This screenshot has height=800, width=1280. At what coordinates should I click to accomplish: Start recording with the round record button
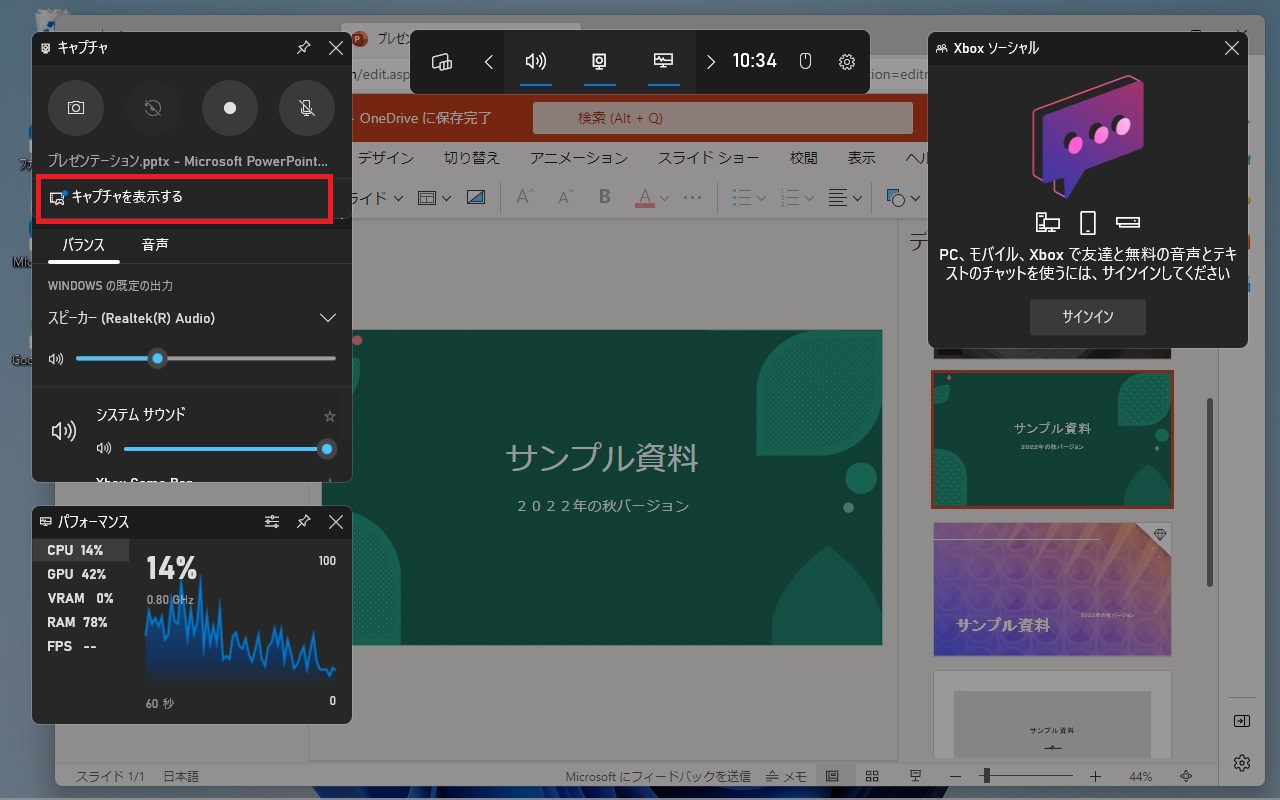point(230,108)
